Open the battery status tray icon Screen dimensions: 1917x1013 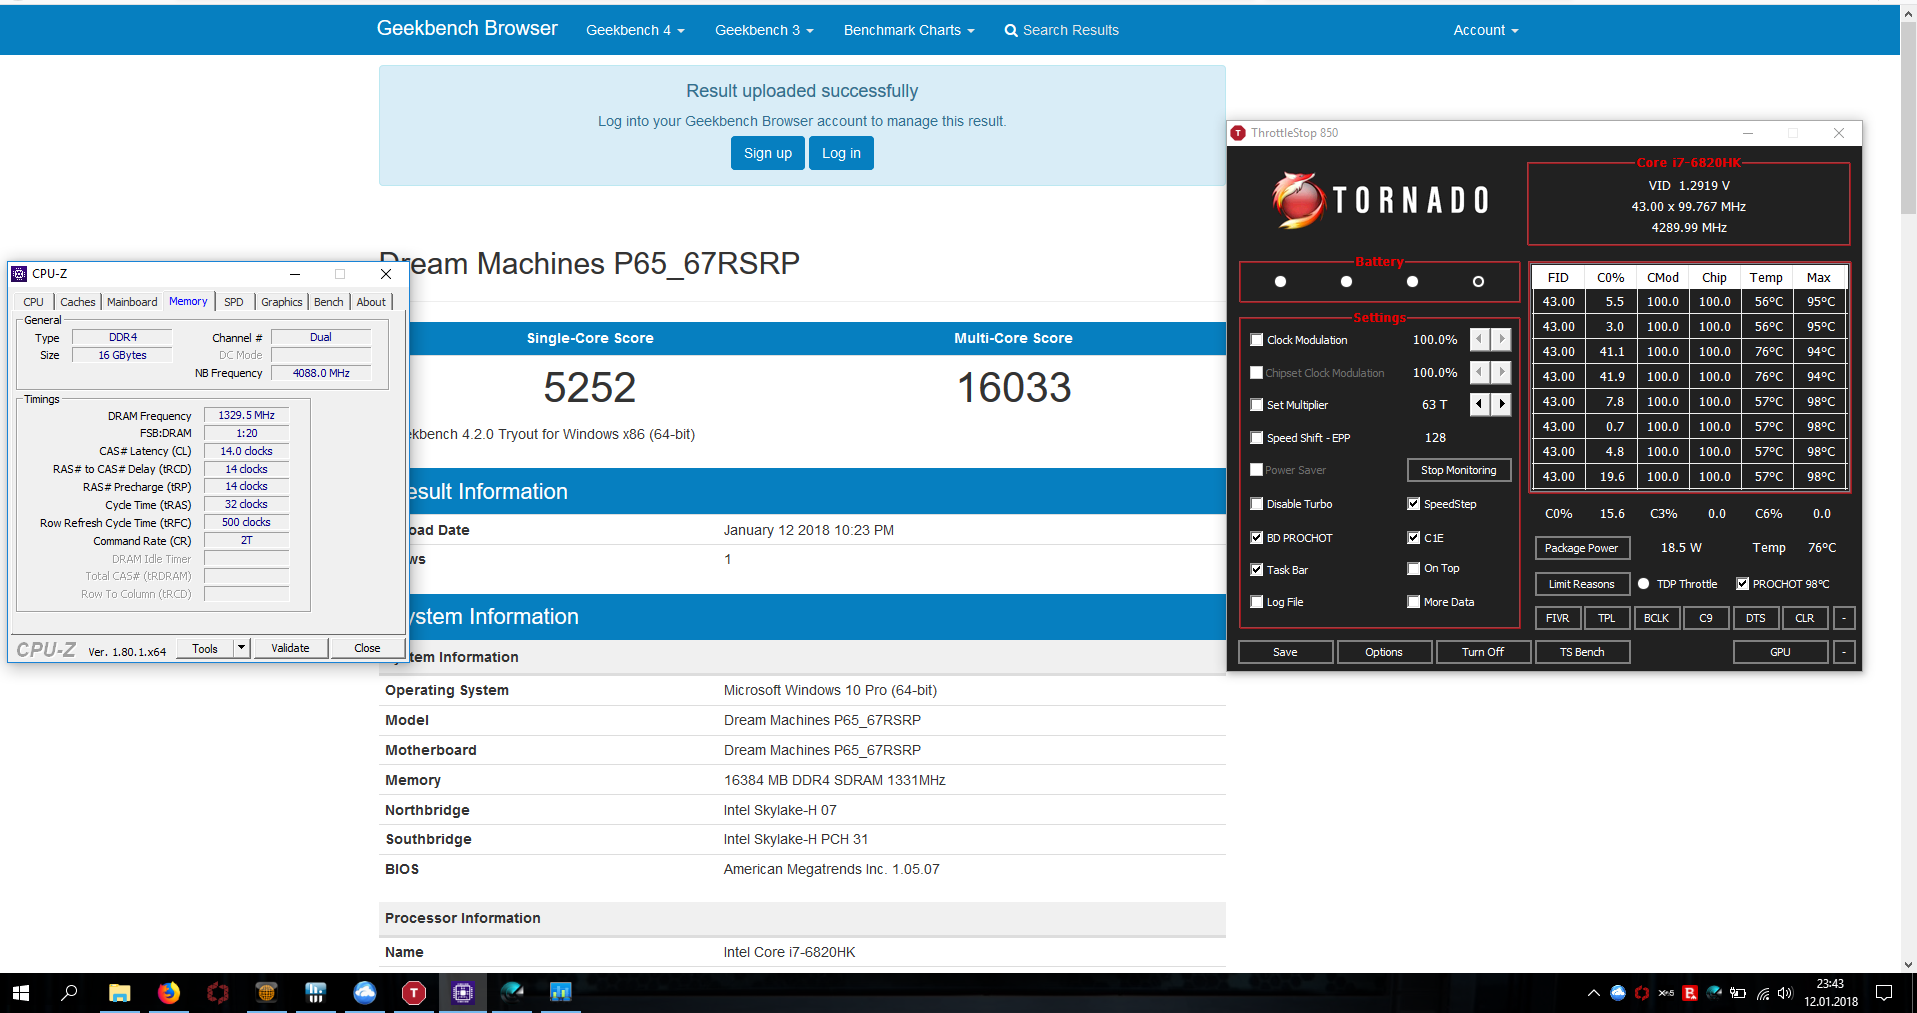tap(1738, 993)
